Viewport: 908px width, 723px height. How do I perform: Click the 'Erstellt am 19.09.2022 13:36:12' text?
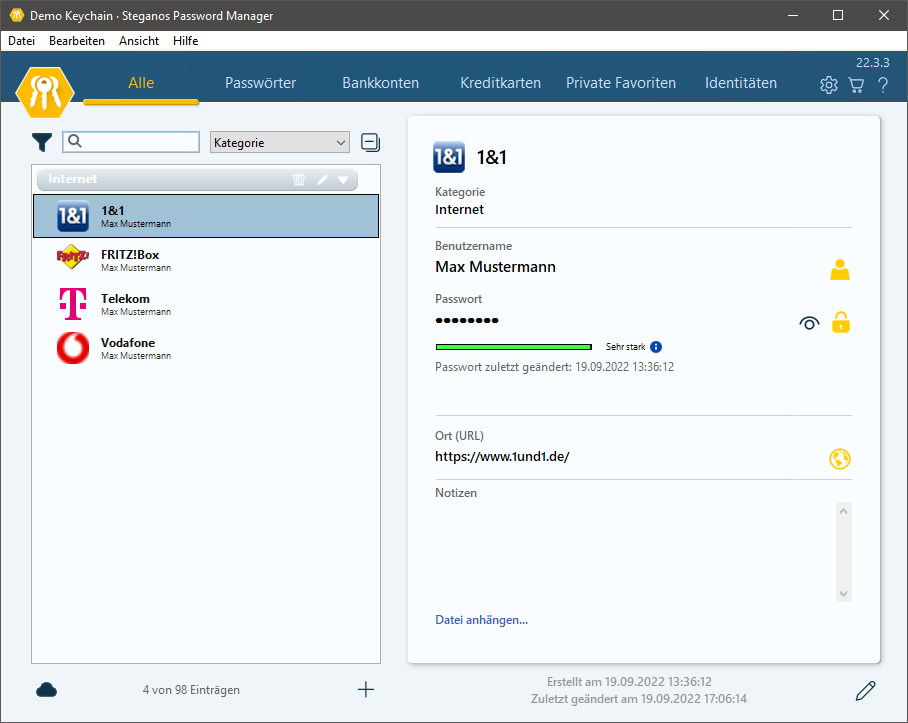coord(629,682)
